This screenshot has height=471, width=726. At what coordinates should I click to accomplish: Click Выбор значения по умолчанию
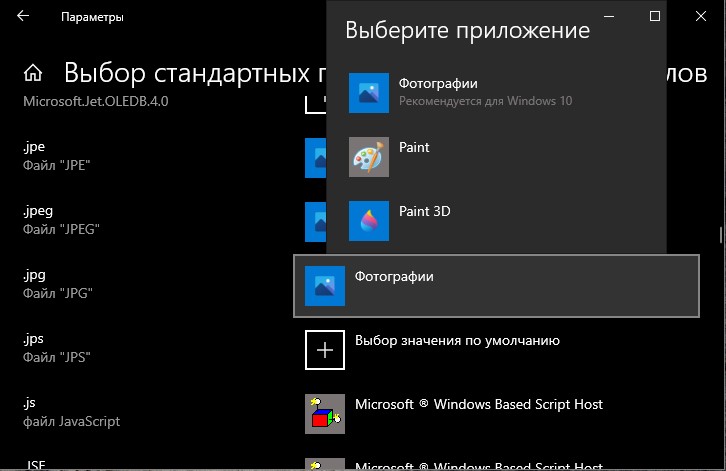[457, 340]
